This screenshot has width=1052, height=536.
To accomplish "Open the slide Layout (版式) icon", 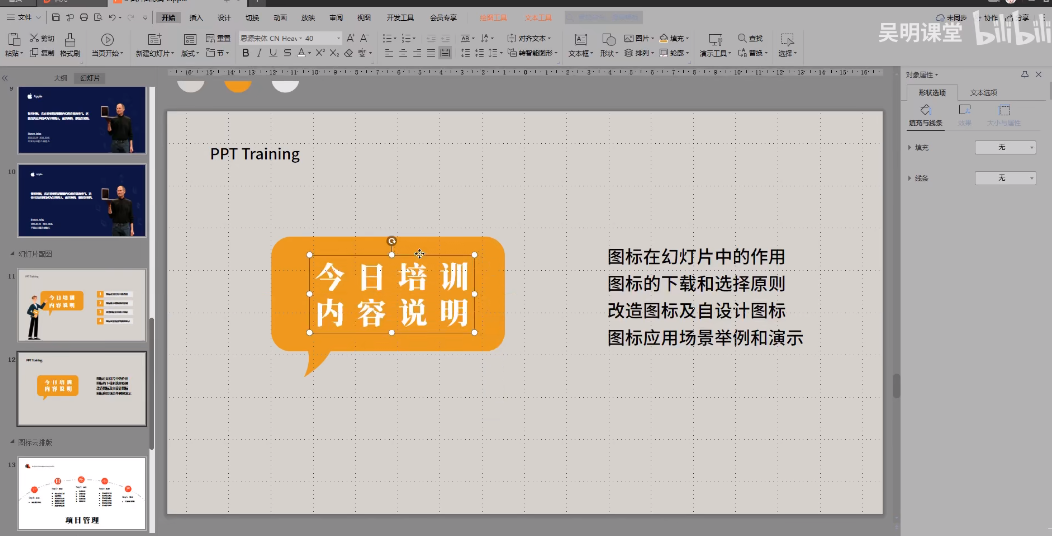I will [190, 40].
